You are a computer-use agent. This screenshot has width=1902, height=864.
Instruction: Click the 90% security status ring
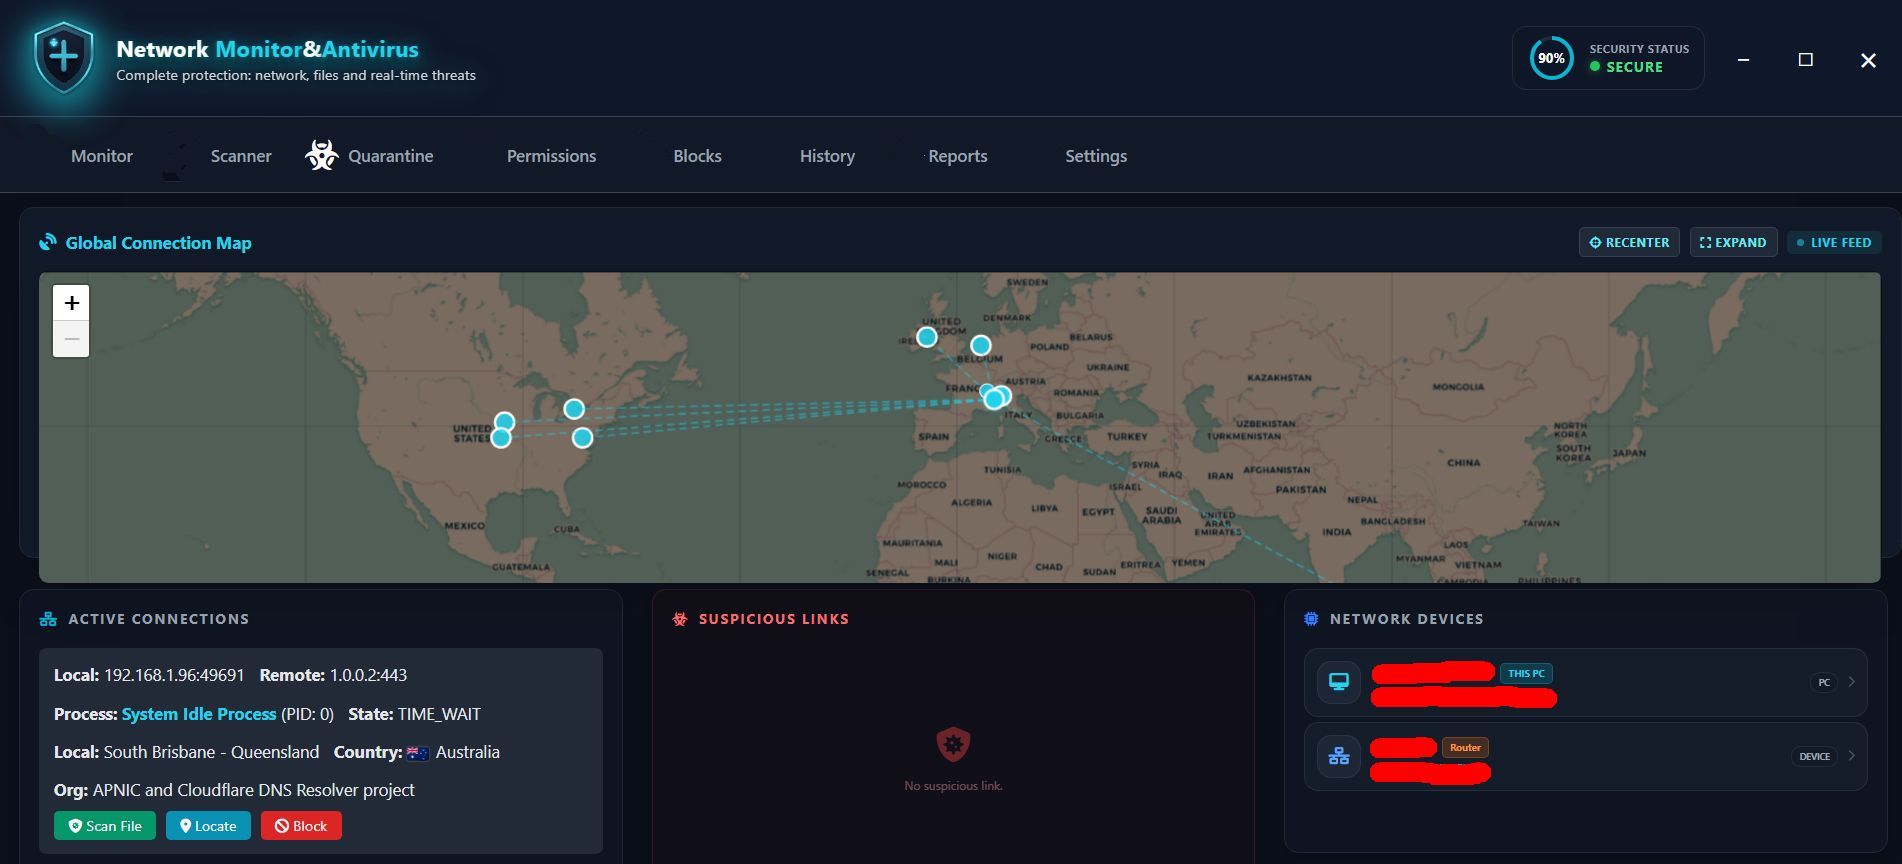pyautogui.click(x=1551, y=58)
